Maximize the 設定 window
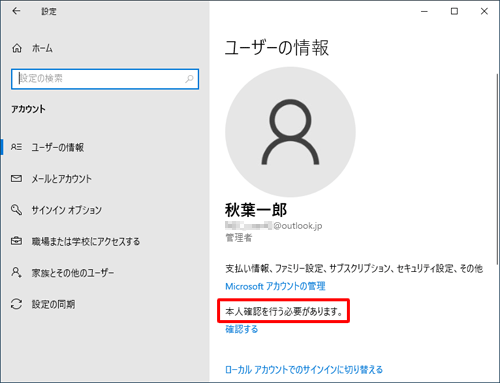The width and height of the screenshot is (500, 383). (x=454, y=11)
